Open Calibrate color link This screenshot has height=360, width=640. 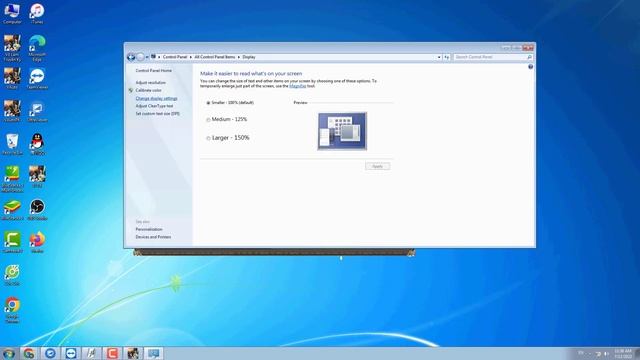point(148,90)
